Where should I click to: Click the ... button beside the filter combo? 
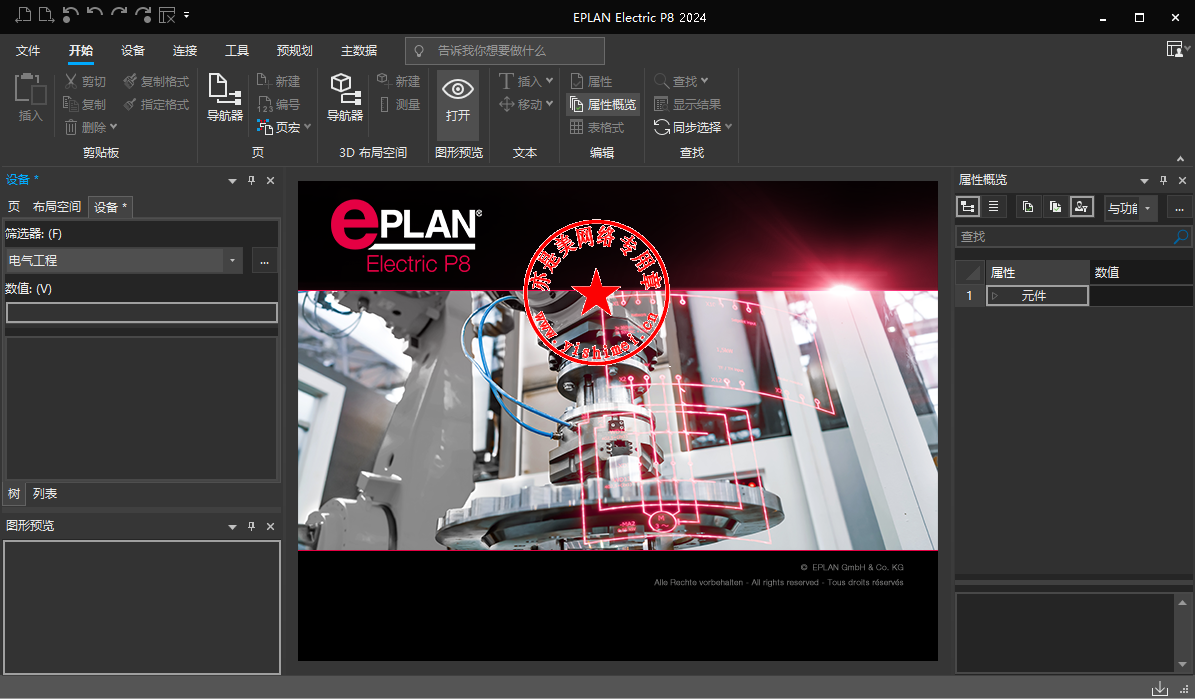tap(264, 261)
